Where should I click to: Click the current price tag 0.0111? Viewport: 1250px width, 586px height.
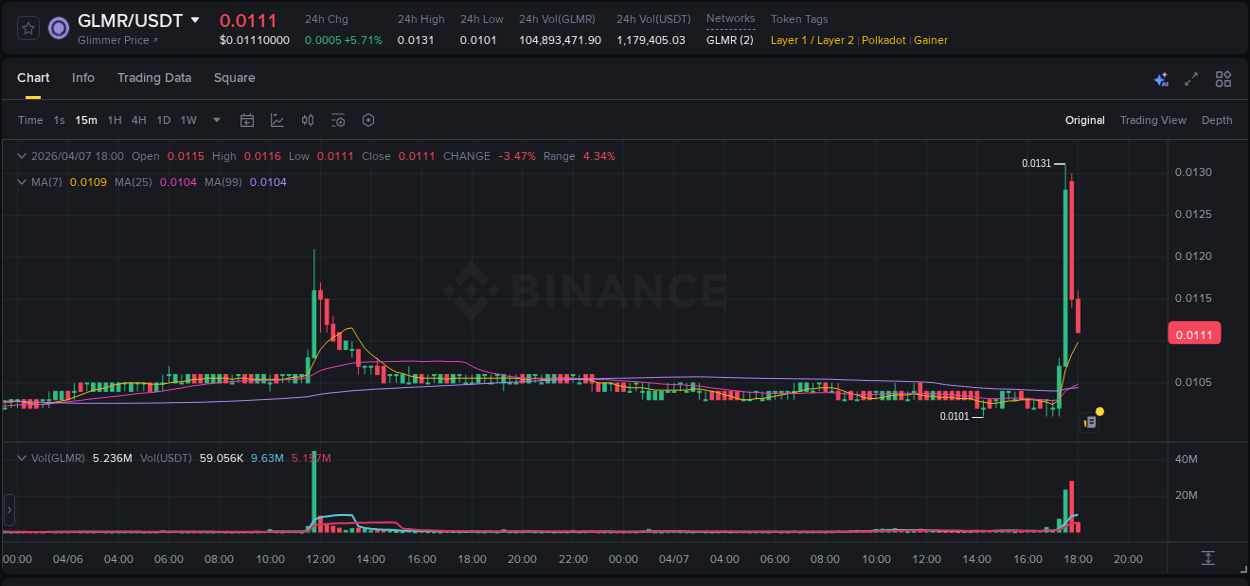click(1194, 333)
